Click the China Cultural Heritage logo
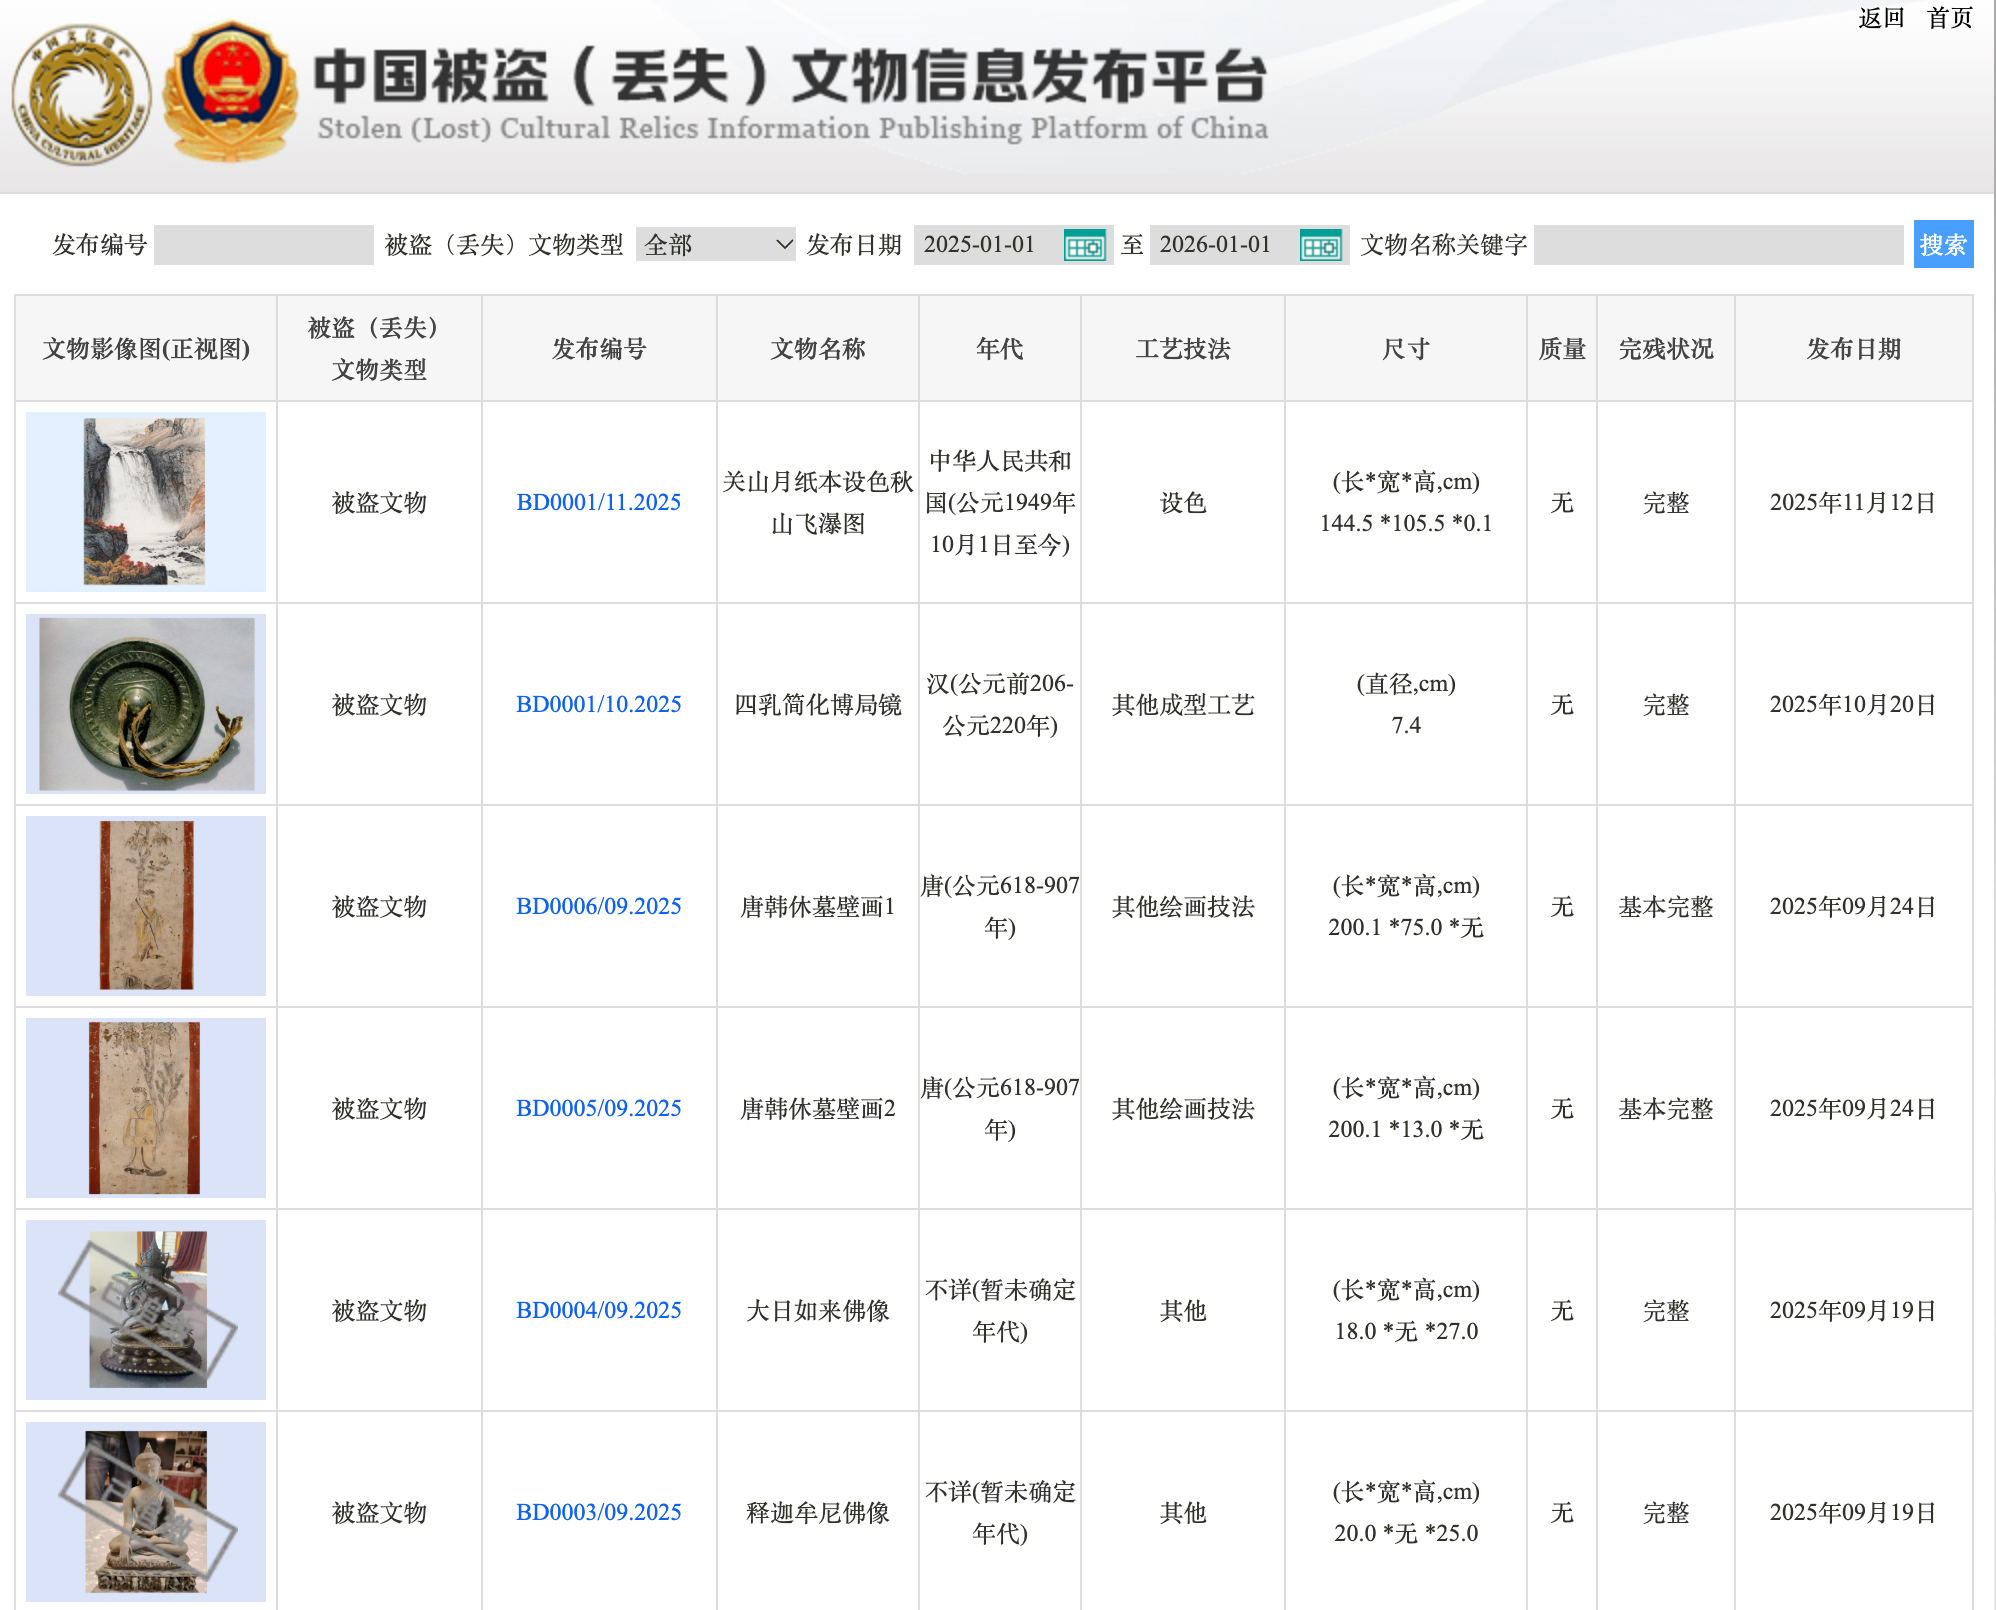 pos(82,95)
